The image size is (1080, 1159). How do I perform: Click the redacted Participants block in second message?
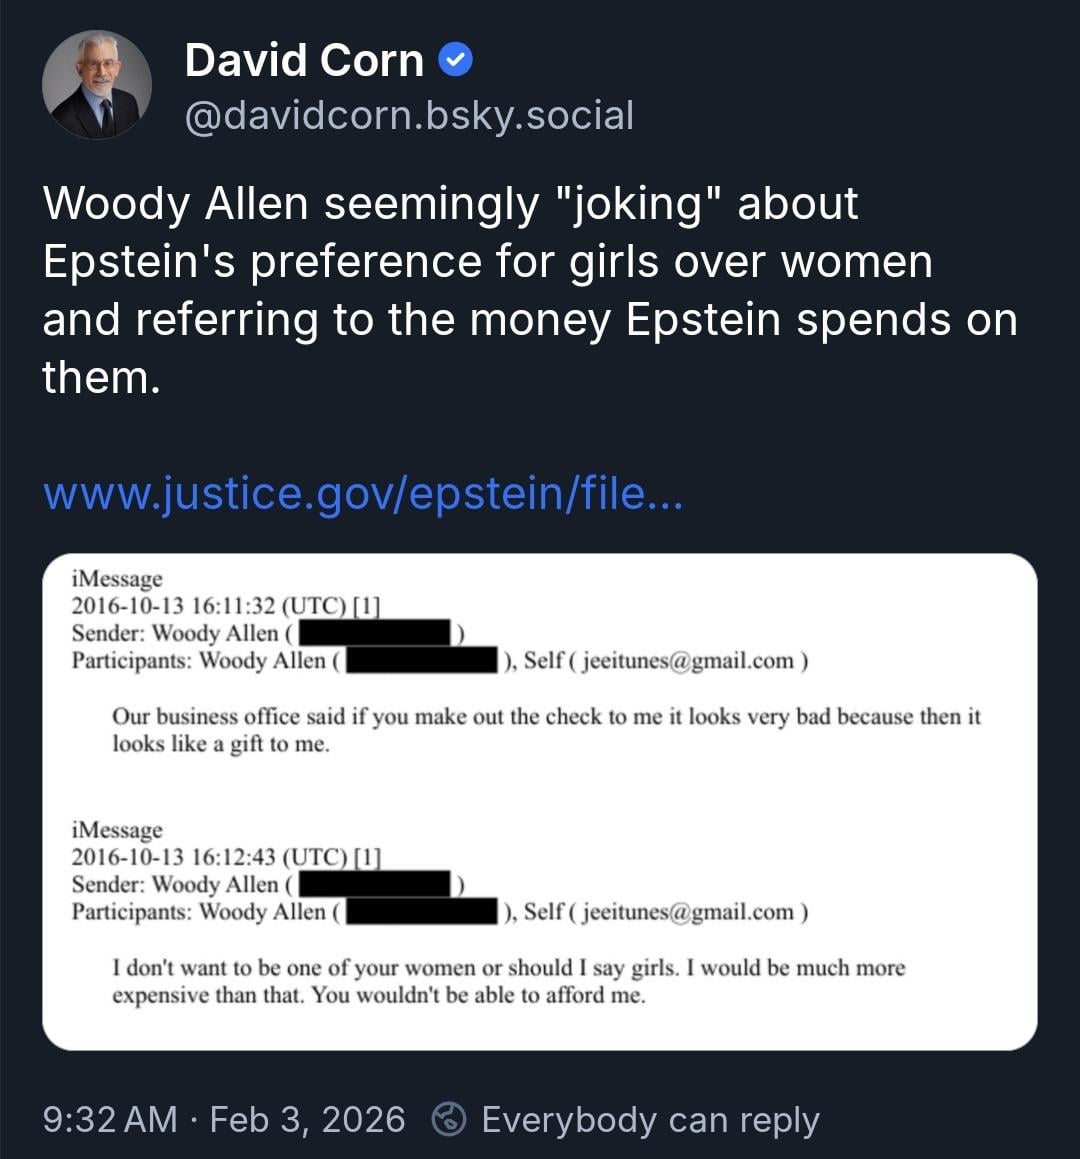[421, 911]
